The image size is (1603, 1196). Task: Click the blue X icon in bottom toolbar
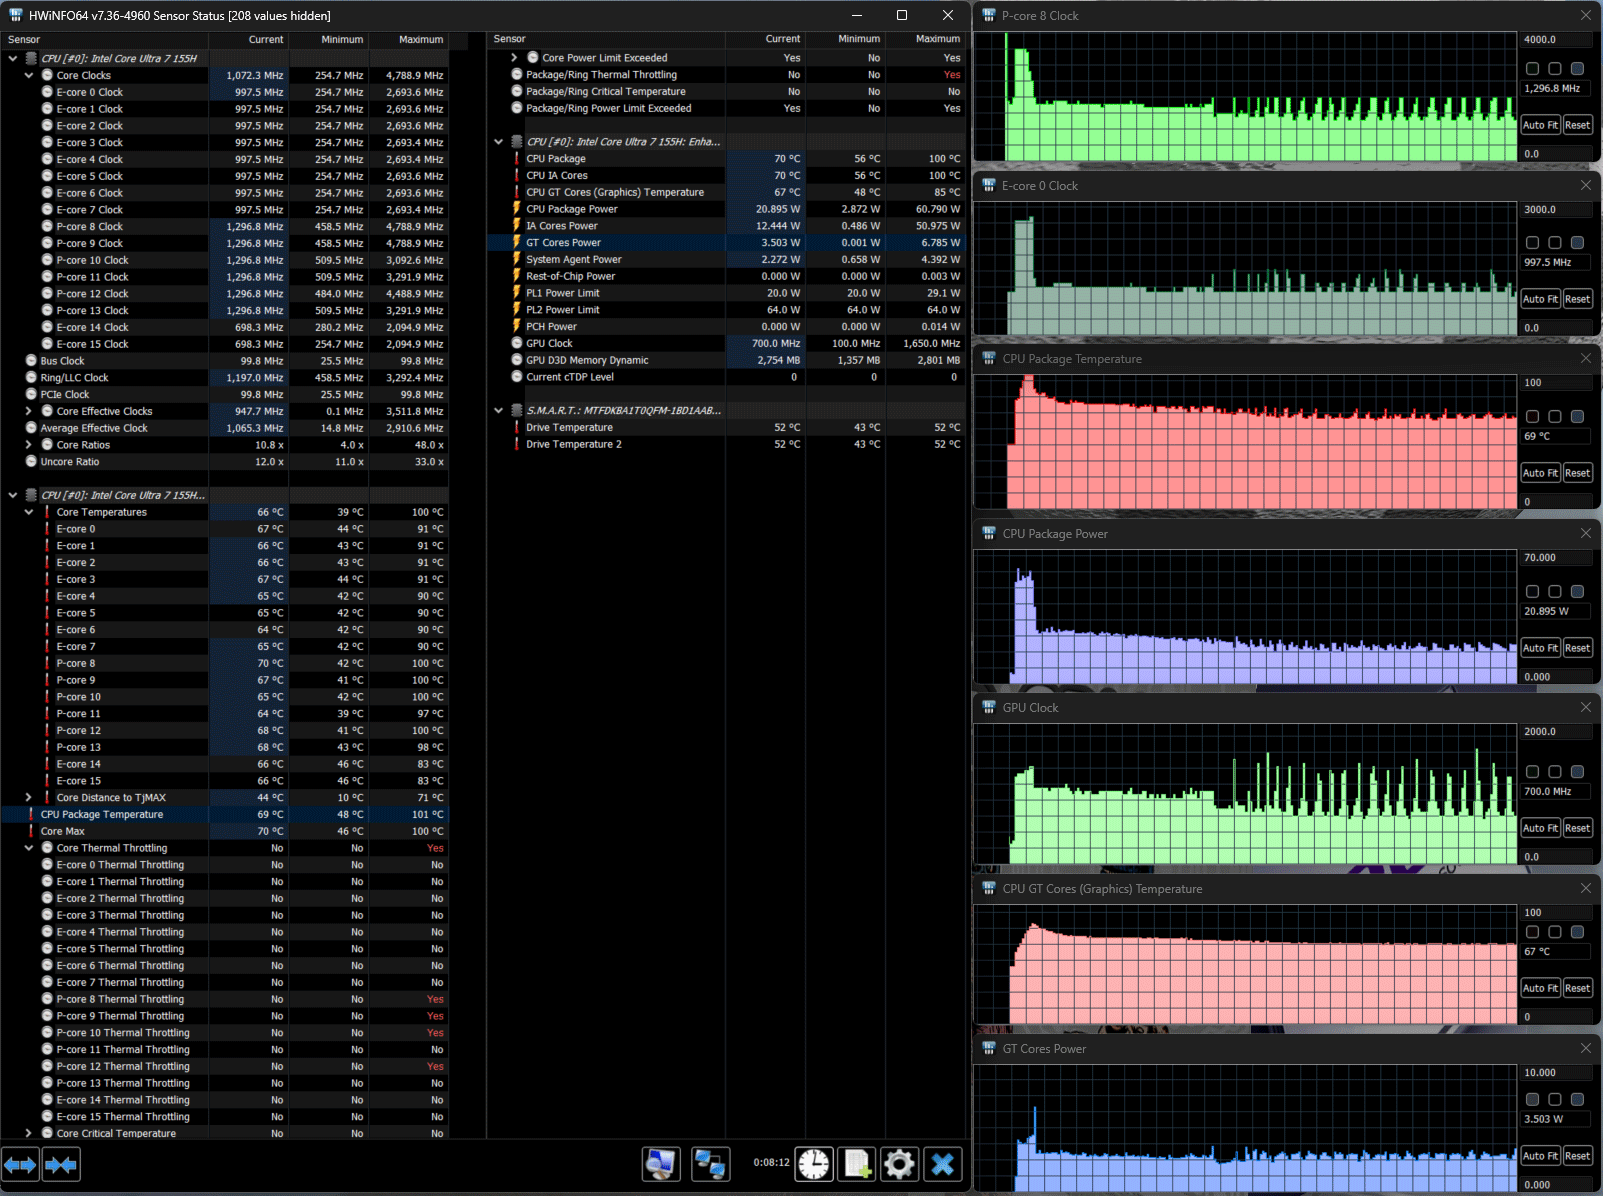tap(942, 1164)
